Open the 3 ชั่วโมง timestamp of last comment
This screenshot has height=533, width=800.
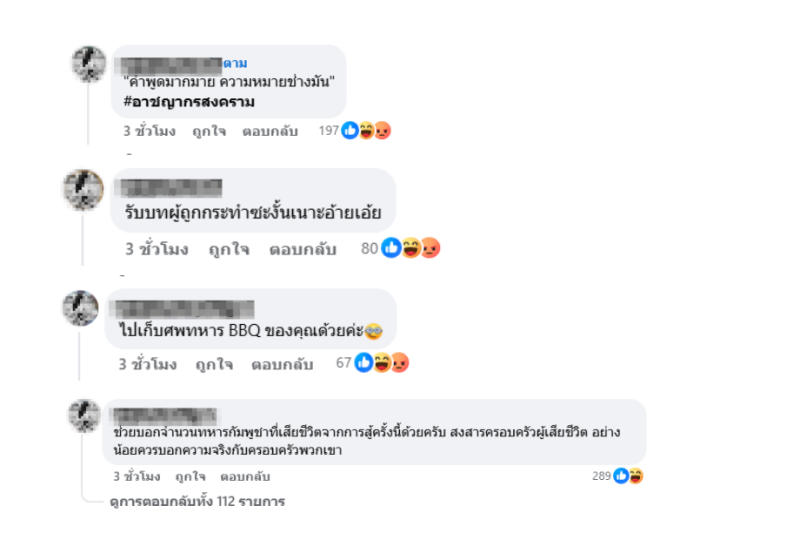[x=137, y=476]
